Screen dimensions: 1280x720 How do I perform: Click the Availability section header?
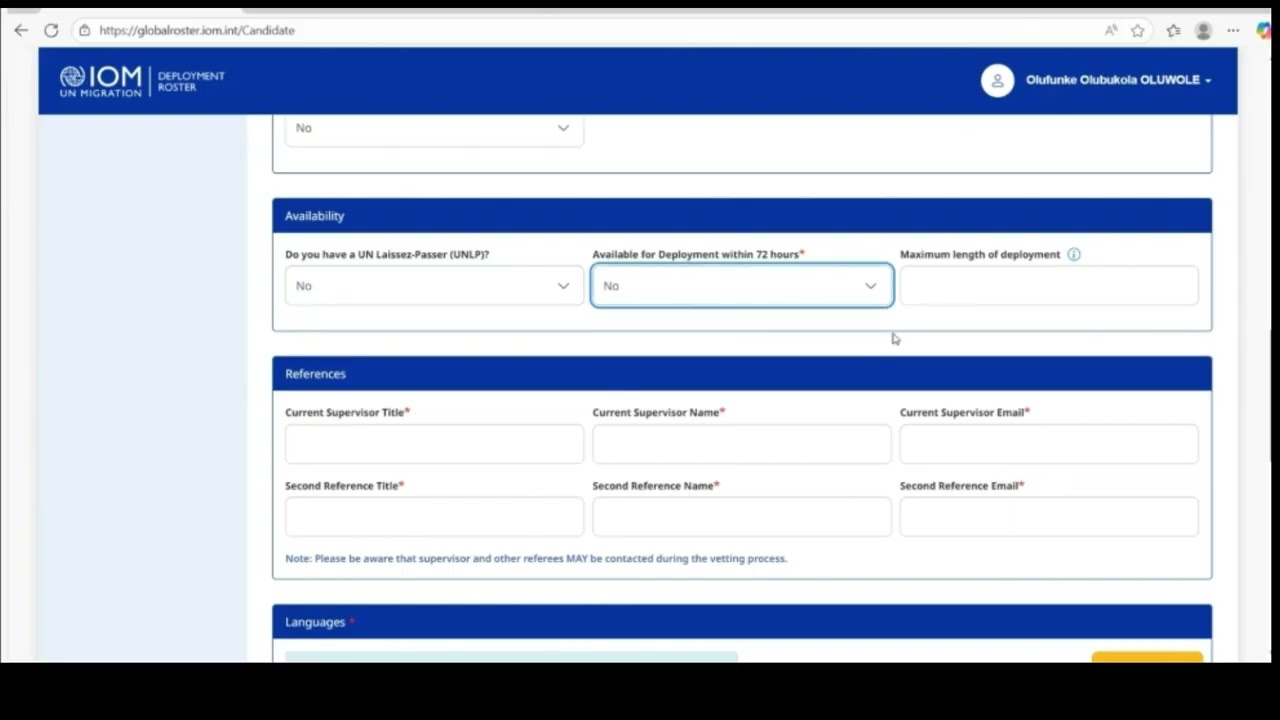(742, 216)
